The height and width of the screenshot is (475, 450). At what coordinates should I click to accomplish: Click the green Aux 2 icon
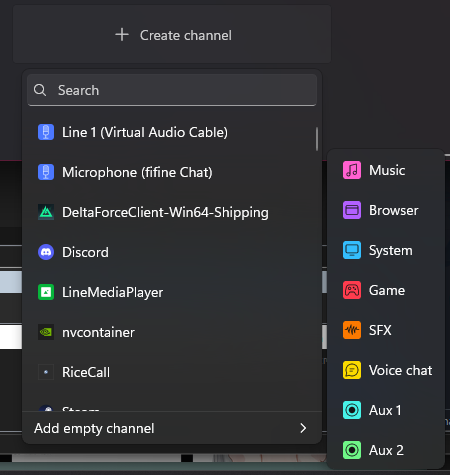(352, 450)
